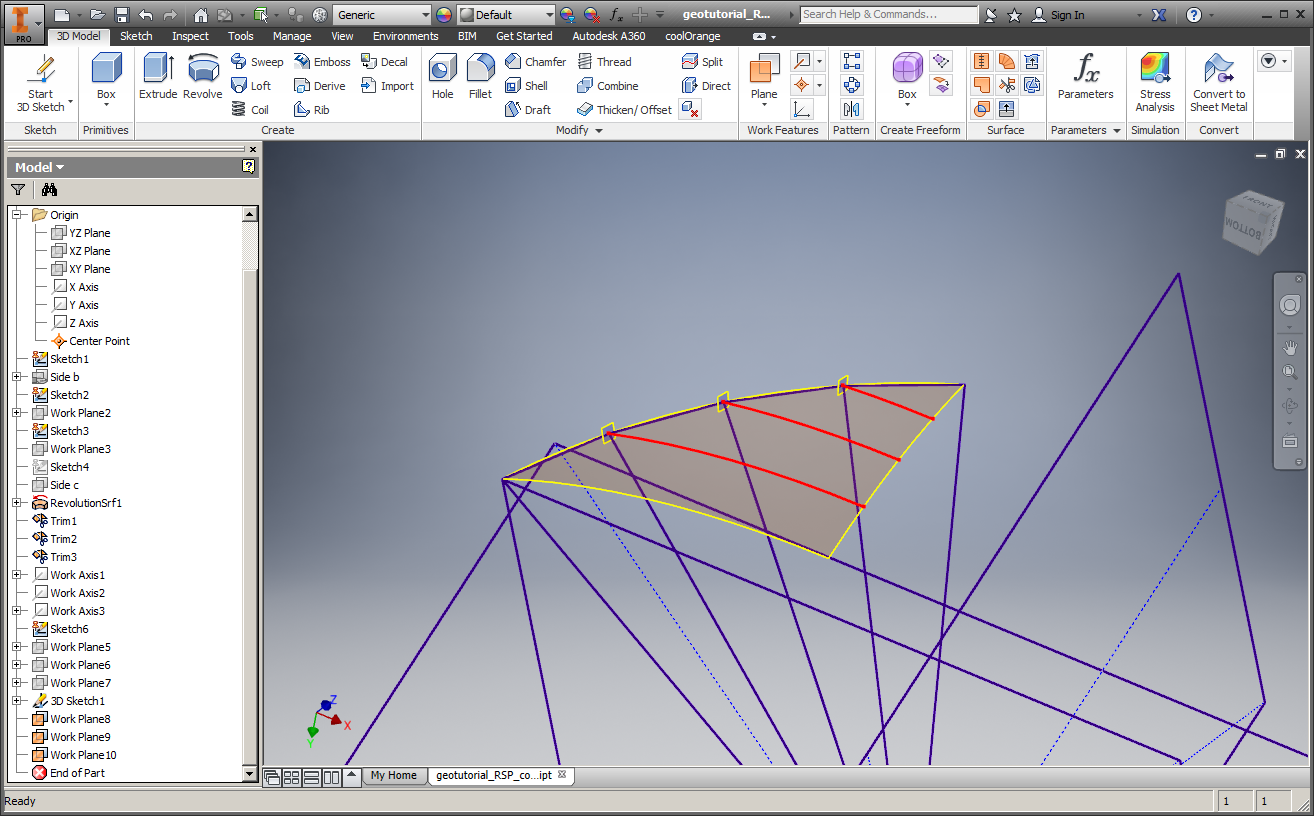The height and width of the screenshot is (816, 1314).
Task: Select the Fillet tool
Action: pos(480,77)
